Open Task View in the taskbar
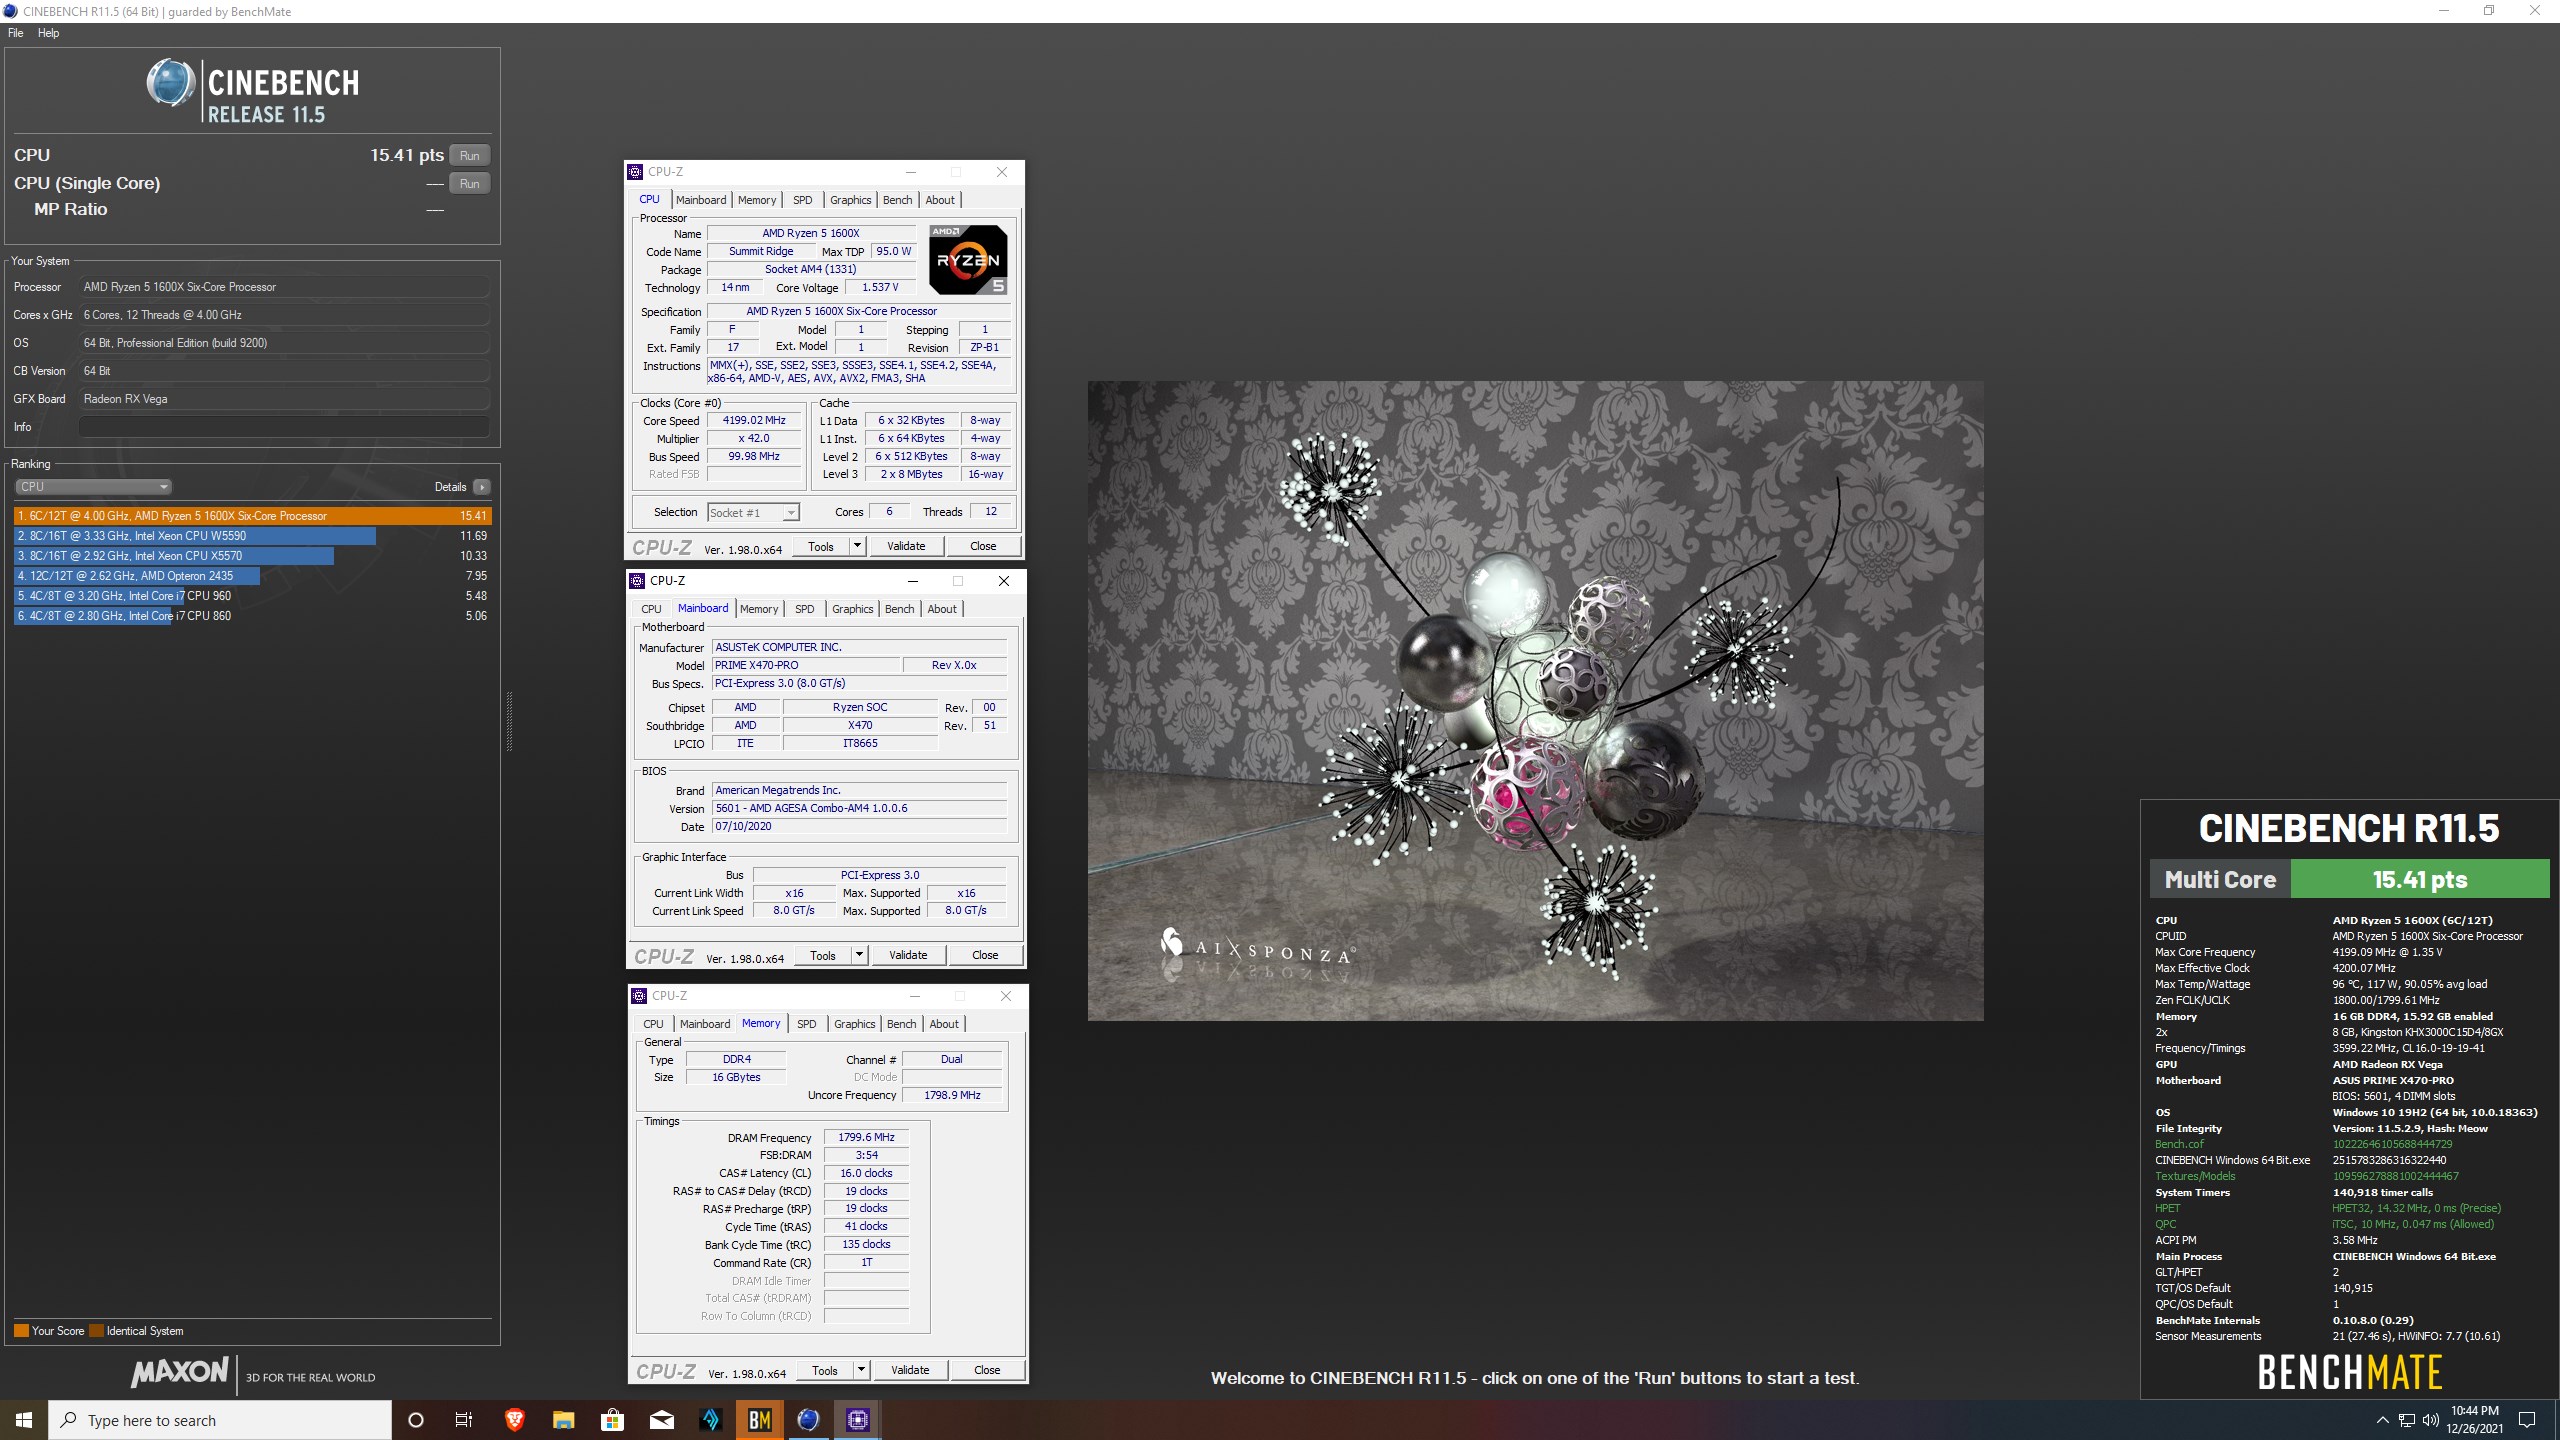 [x=464, y=1420]
